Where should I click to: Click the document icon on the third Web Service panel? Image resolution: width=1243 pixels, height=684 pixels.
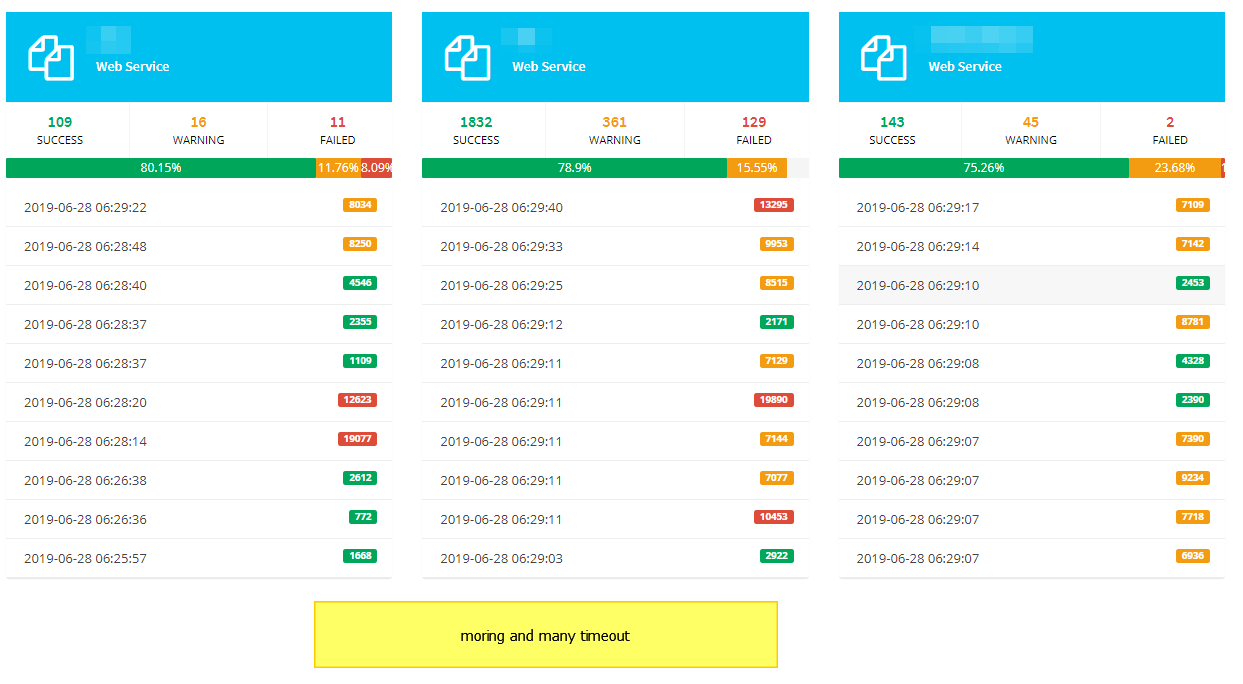click(x=885, y=56)
